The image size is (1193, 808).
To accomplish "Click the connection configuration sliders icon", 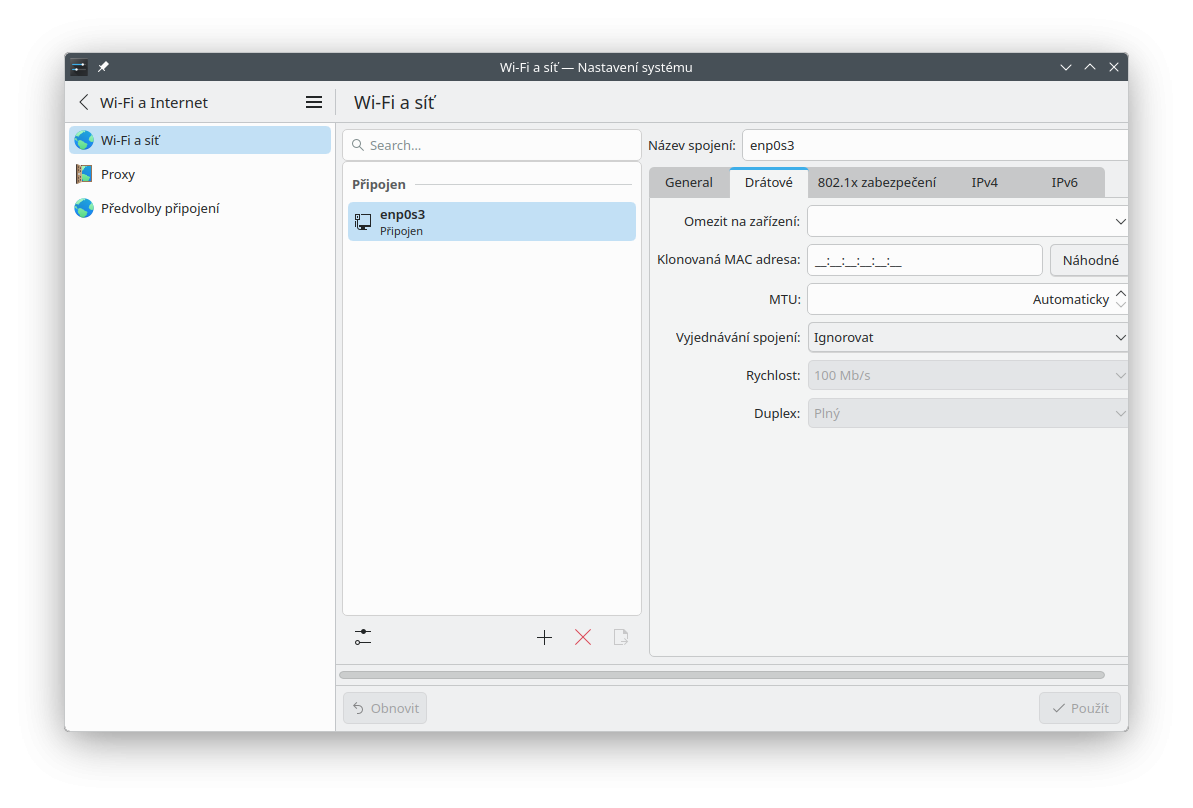I will coord(363,637).
